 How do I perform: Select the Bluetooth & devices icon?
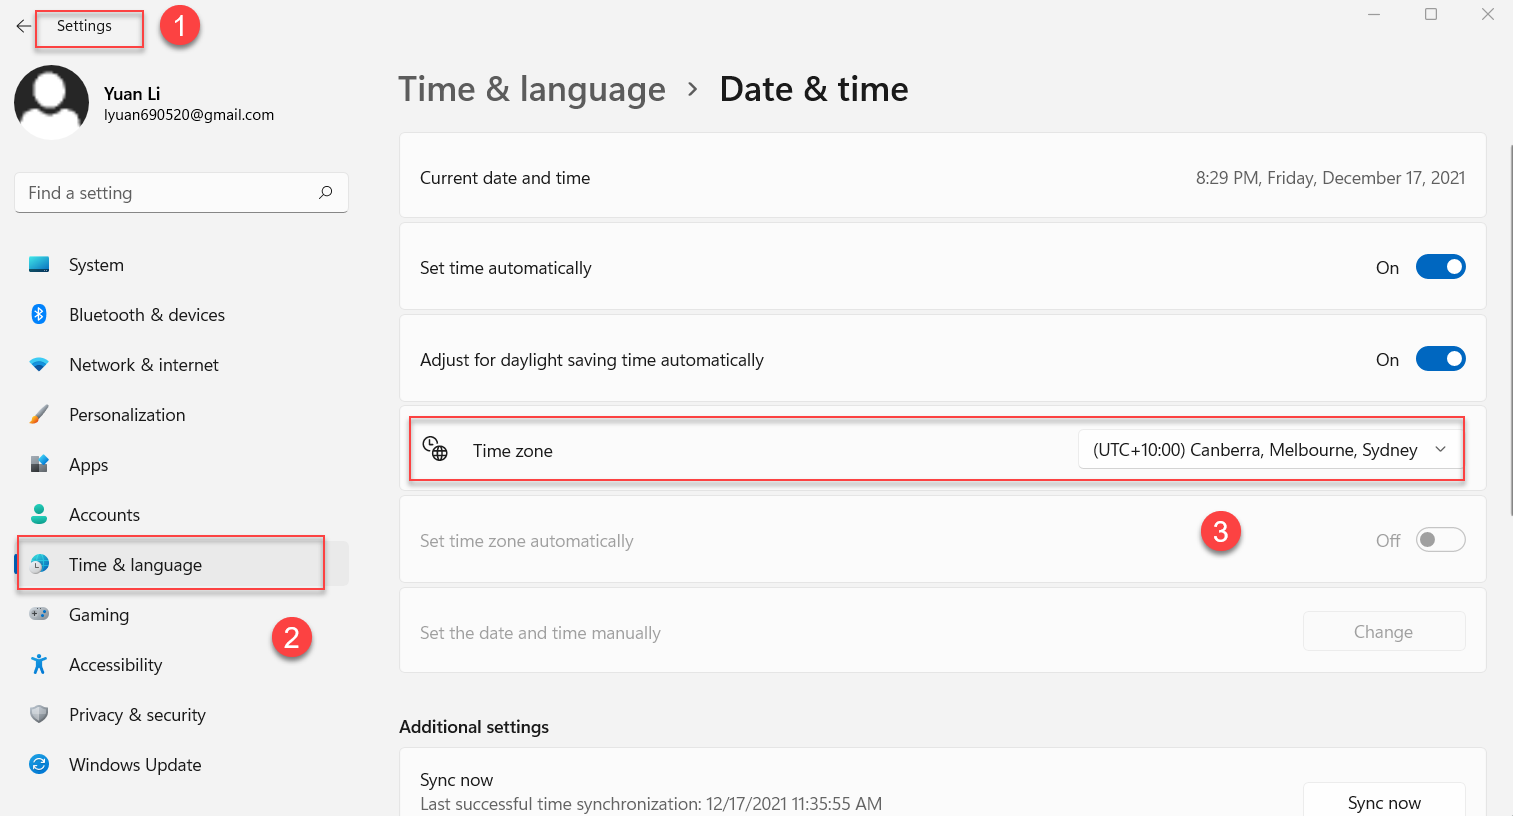point(39,315)
